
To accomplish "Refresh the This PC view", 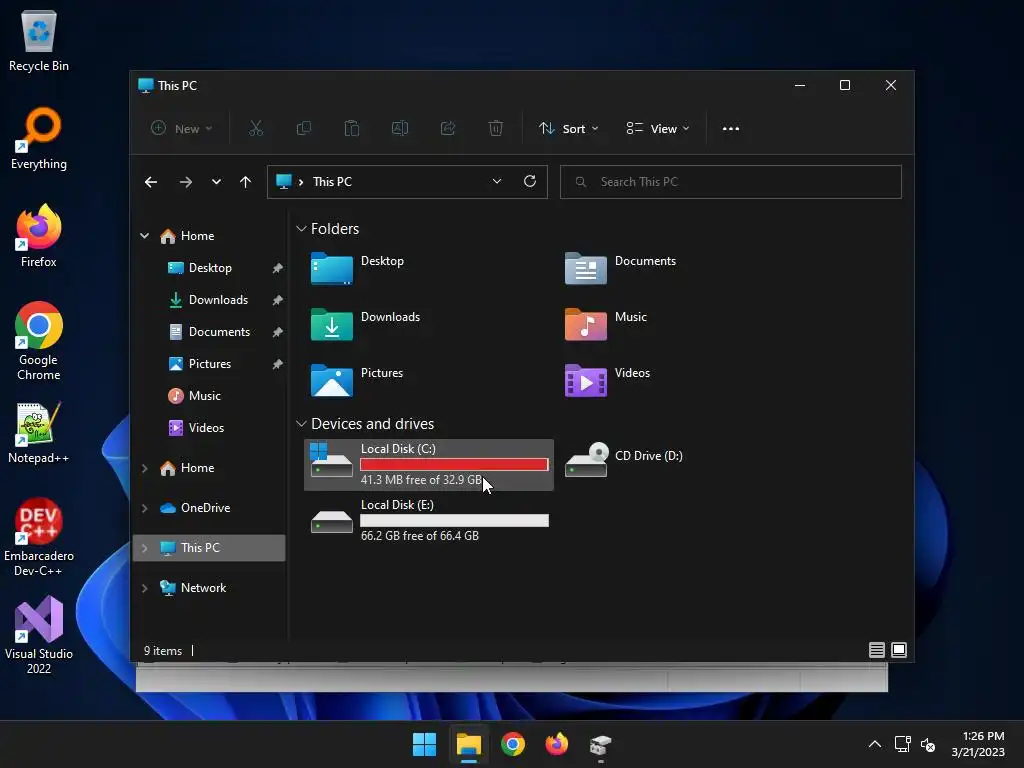I will coord(530,182).
